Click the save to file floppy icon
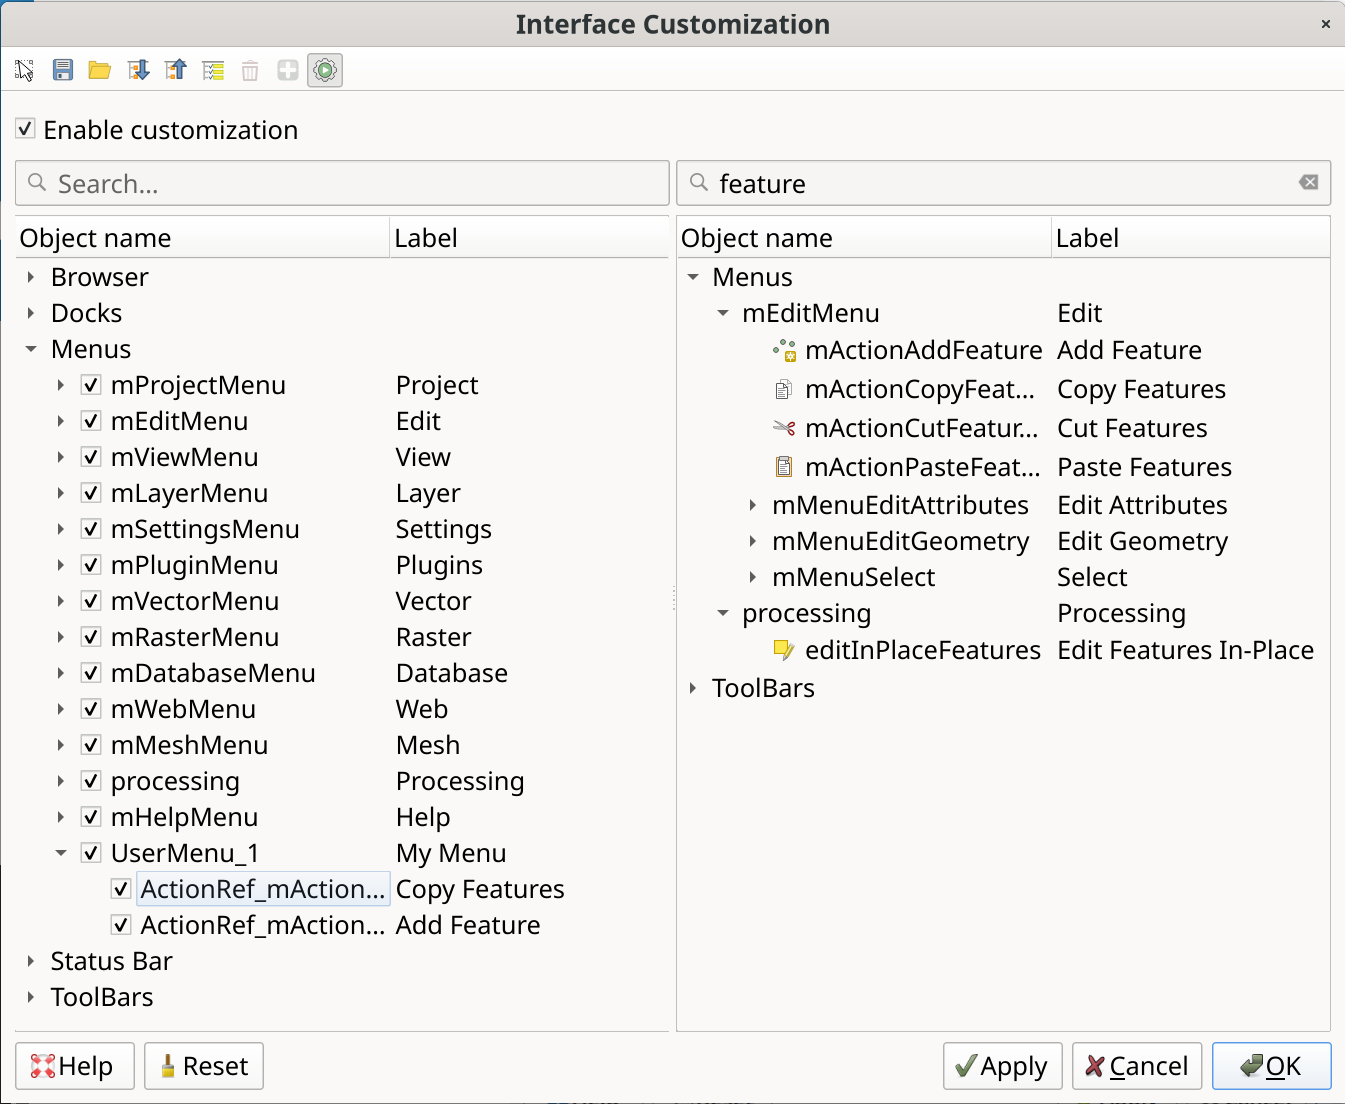This screenshot has width=1345, height=1104. pyautogui.click(x=63, y=70)
